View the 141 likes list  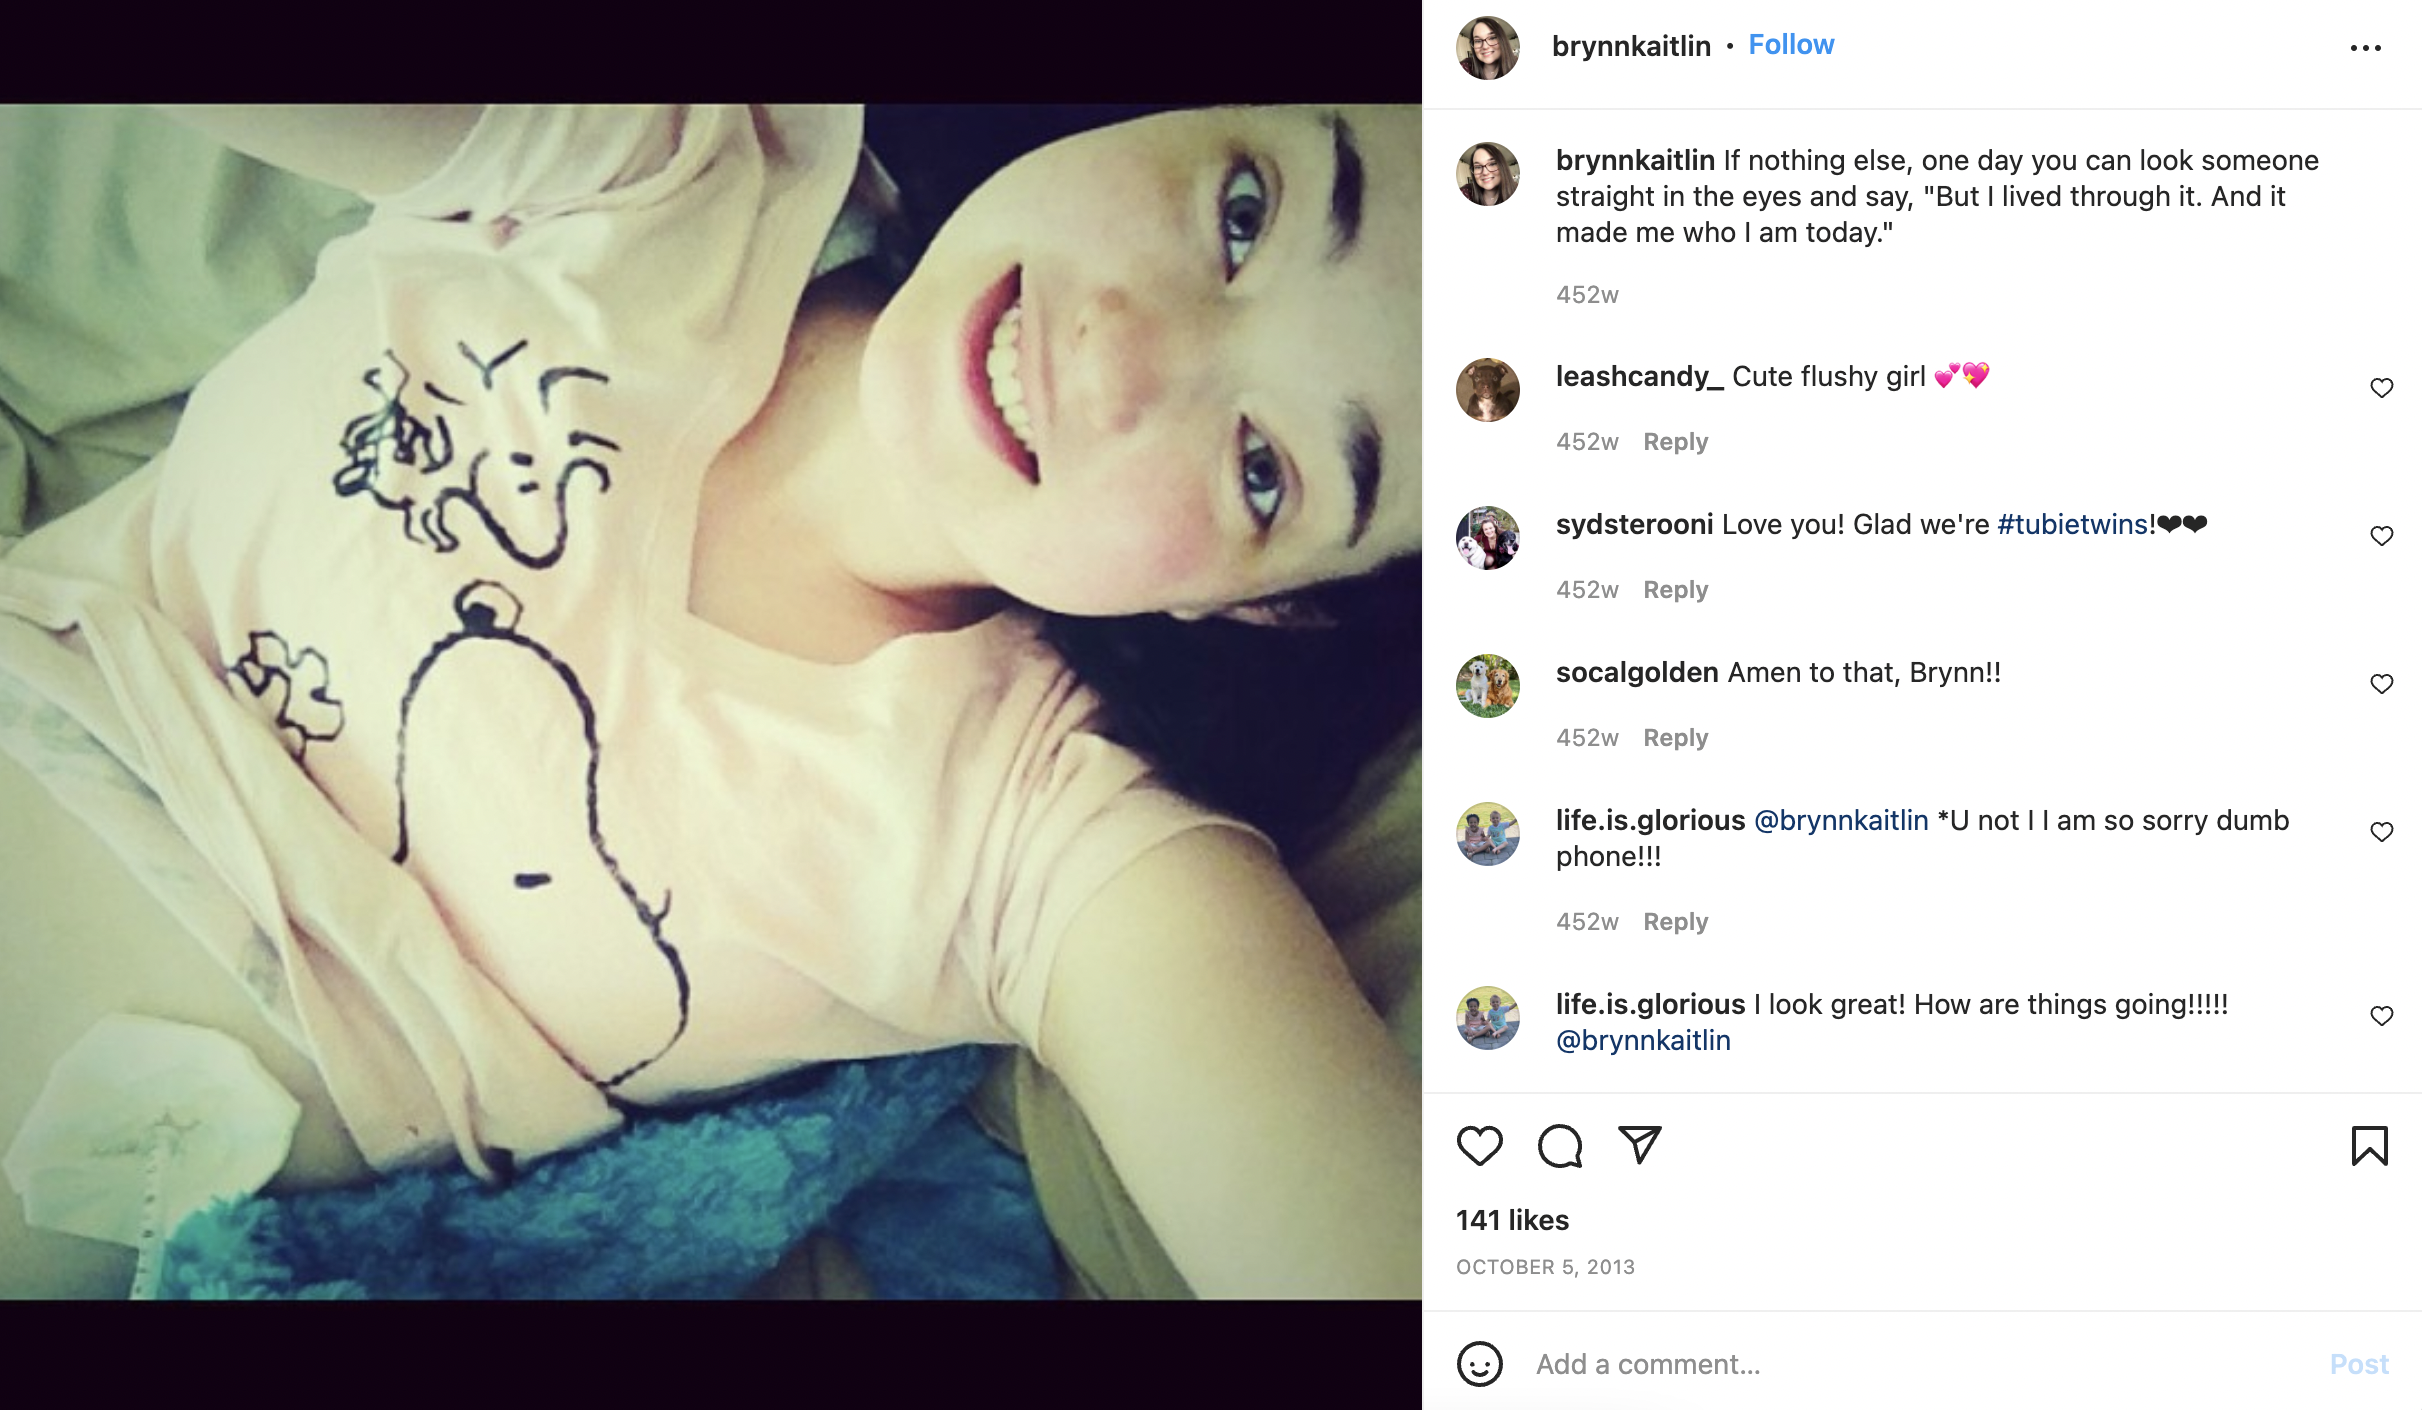pos(1512,1220)
